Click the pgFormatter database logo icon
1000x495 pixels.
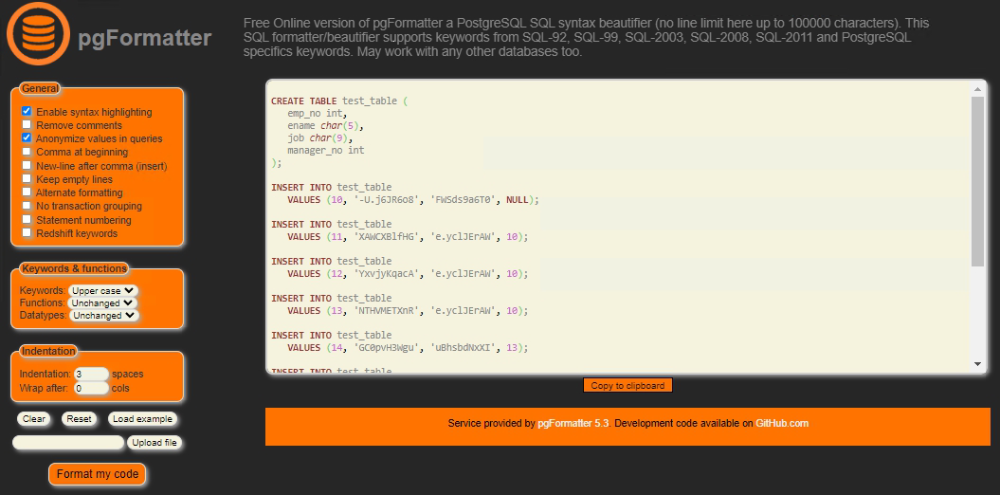(x=38, y=33)
